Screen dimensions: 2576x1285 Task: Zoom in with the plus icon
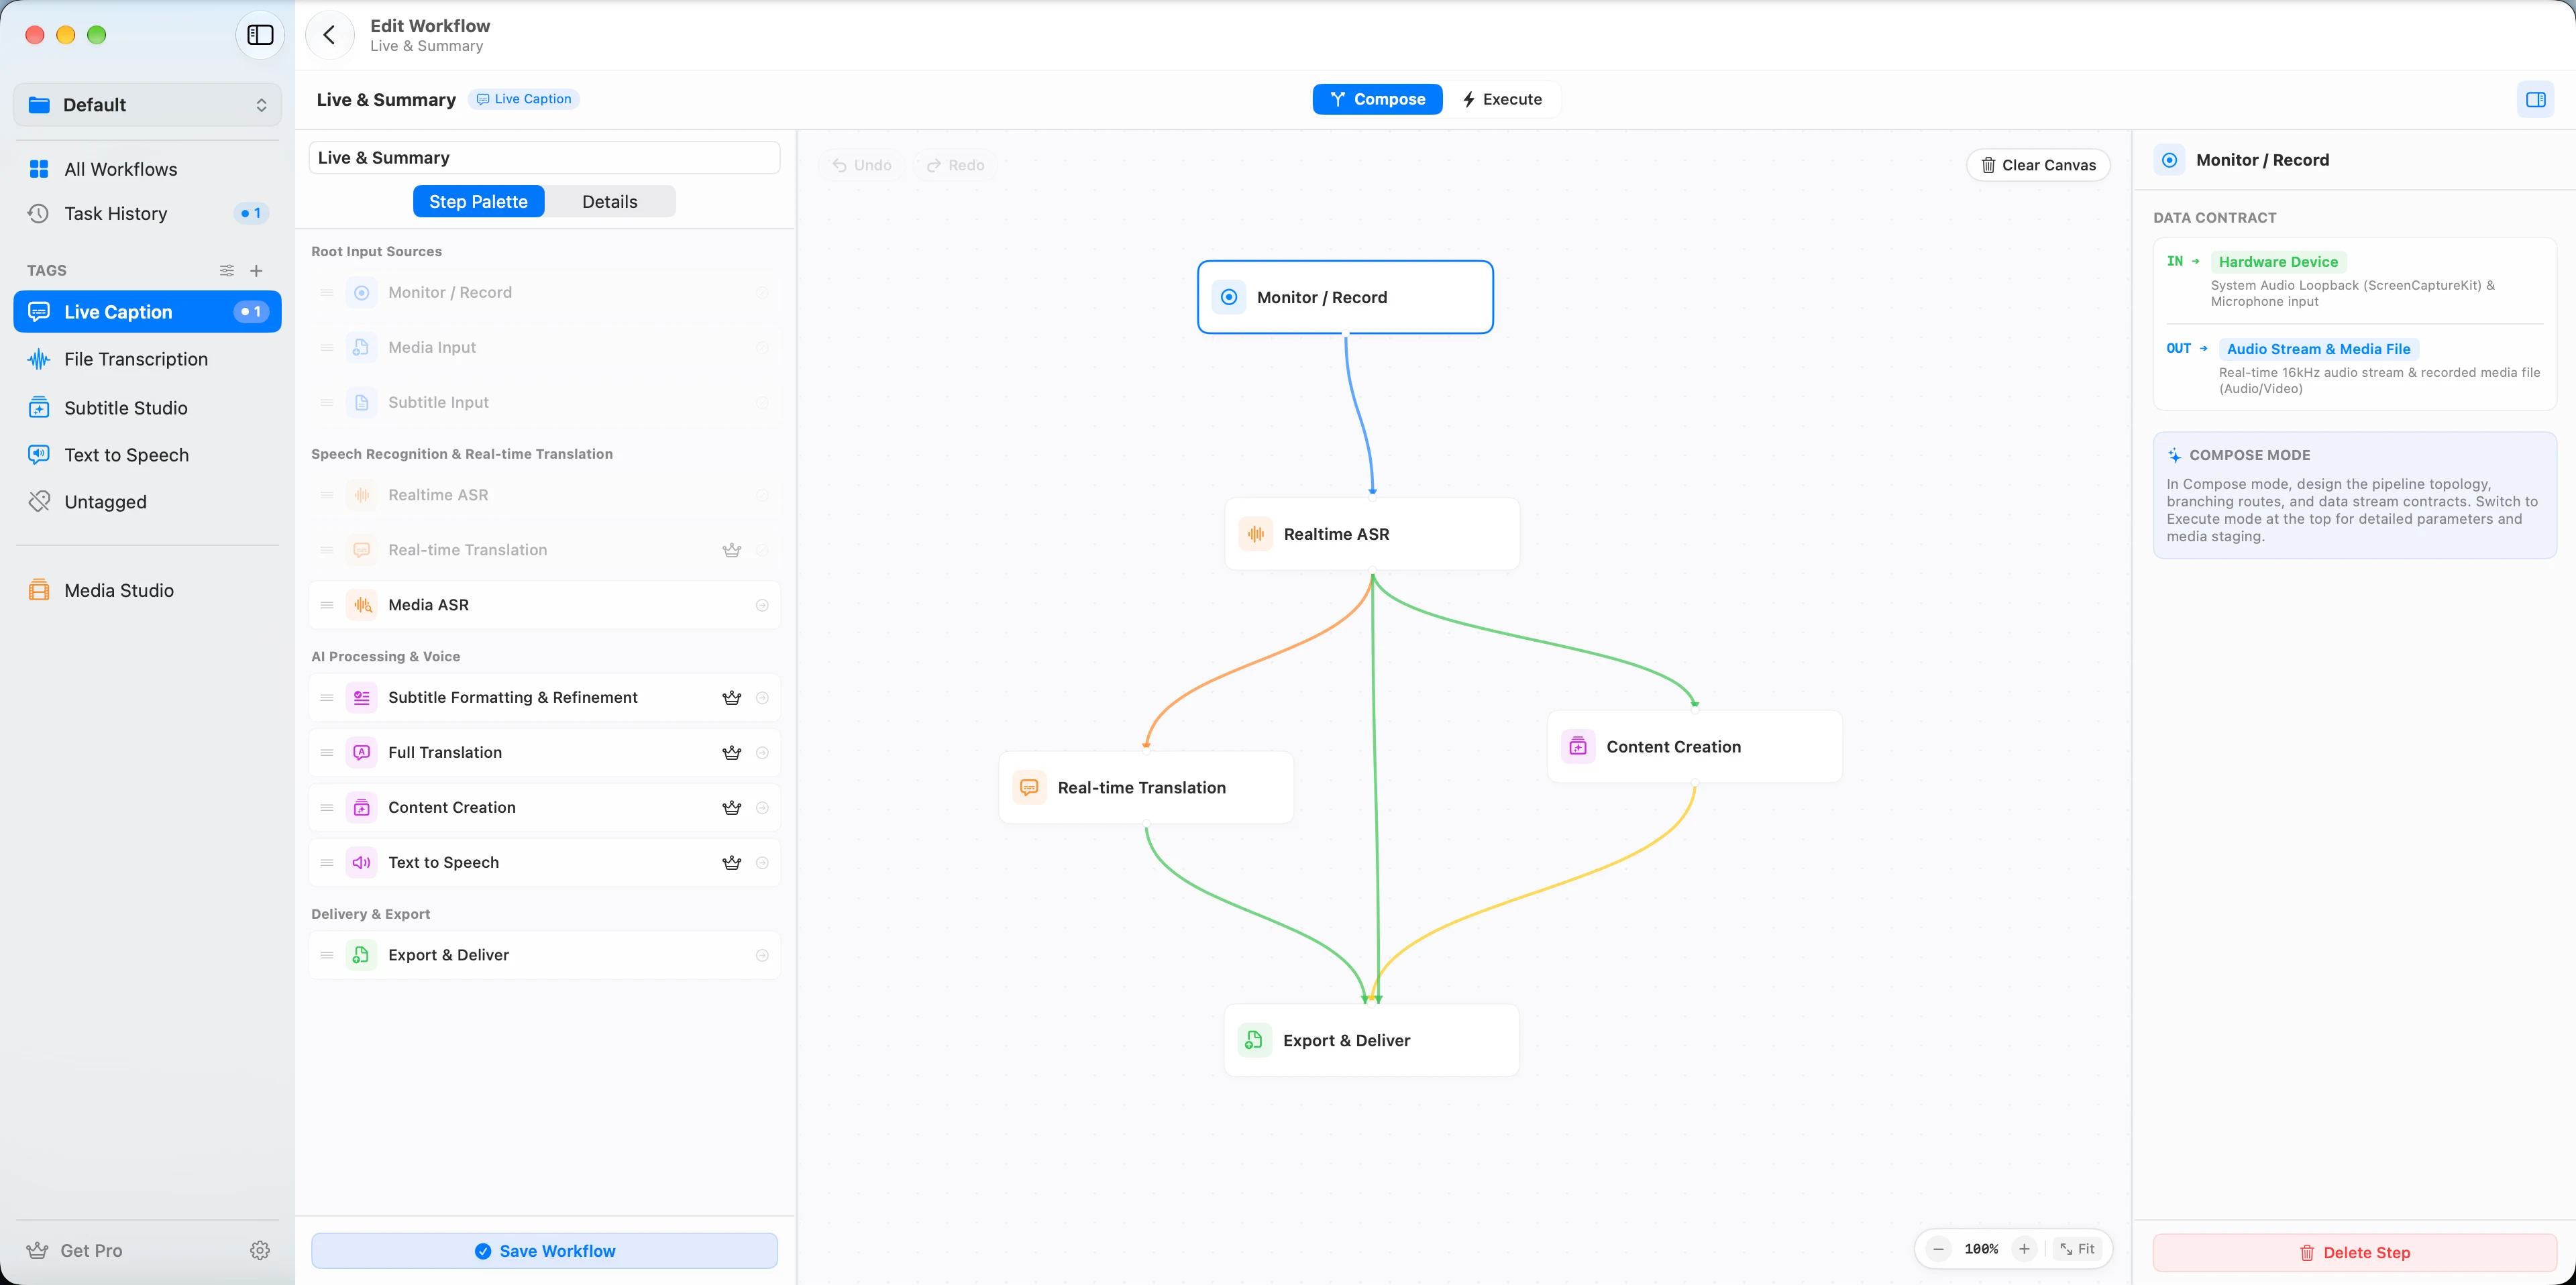(2024, 1248)
